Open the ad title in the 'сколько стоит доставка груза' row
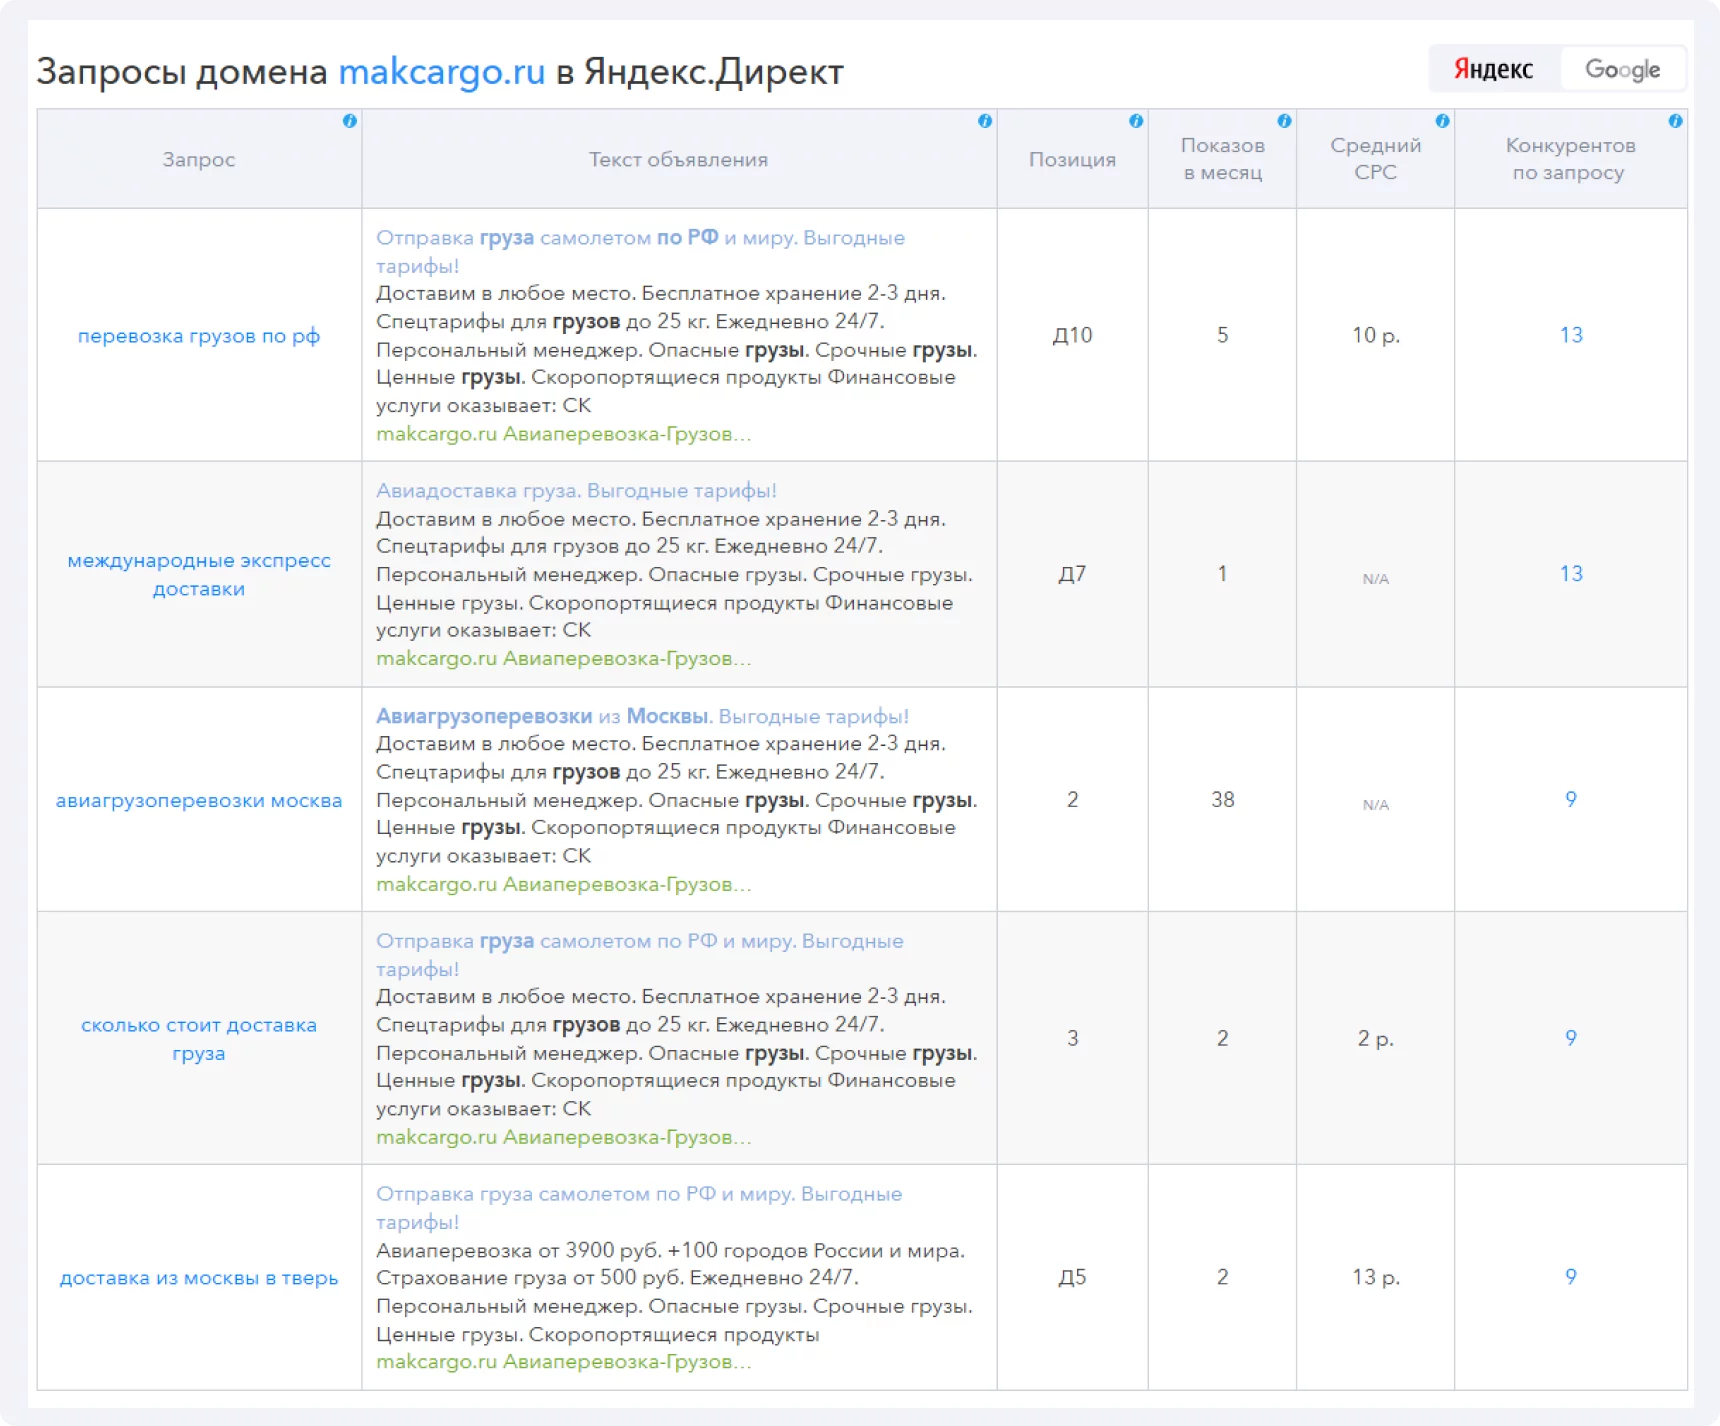Viewport: 1720px width, 1426px height. [x=639, y=954]
